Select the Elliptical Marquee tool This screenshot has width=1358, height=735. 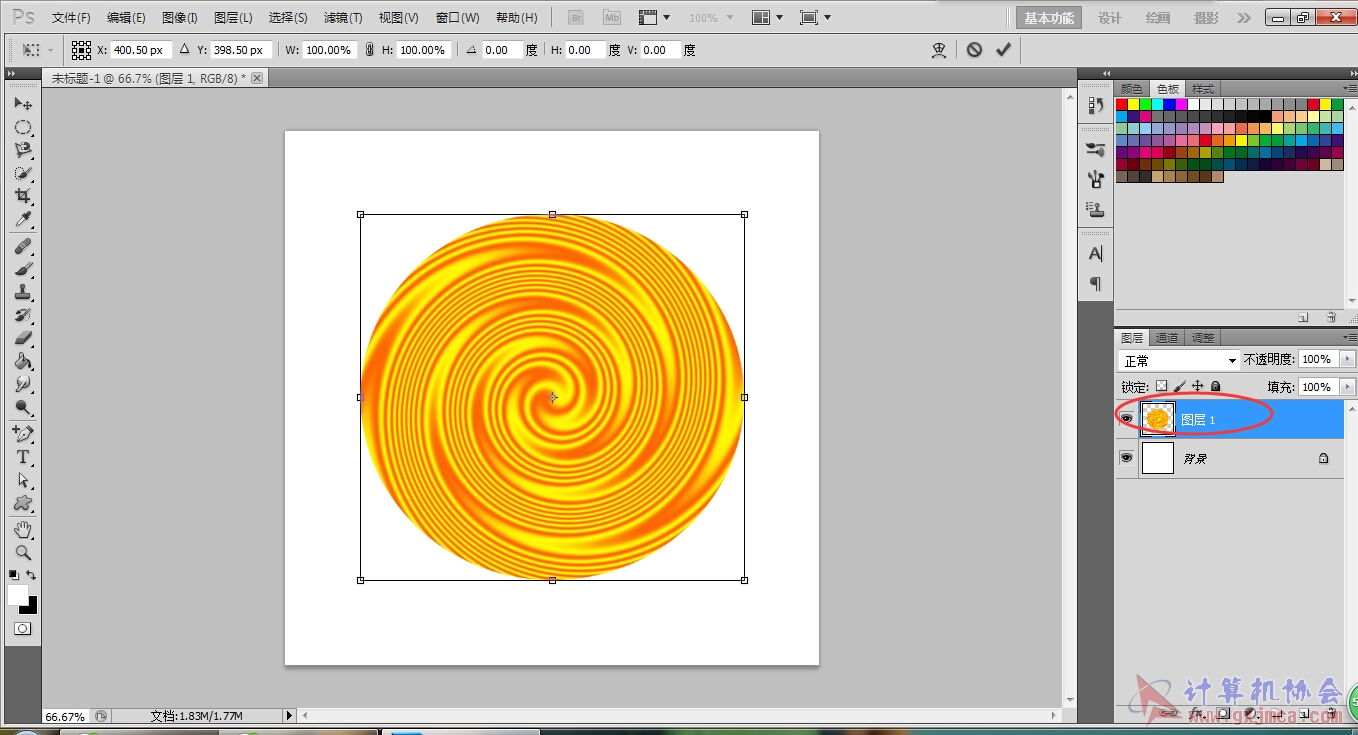pos(23,127)
